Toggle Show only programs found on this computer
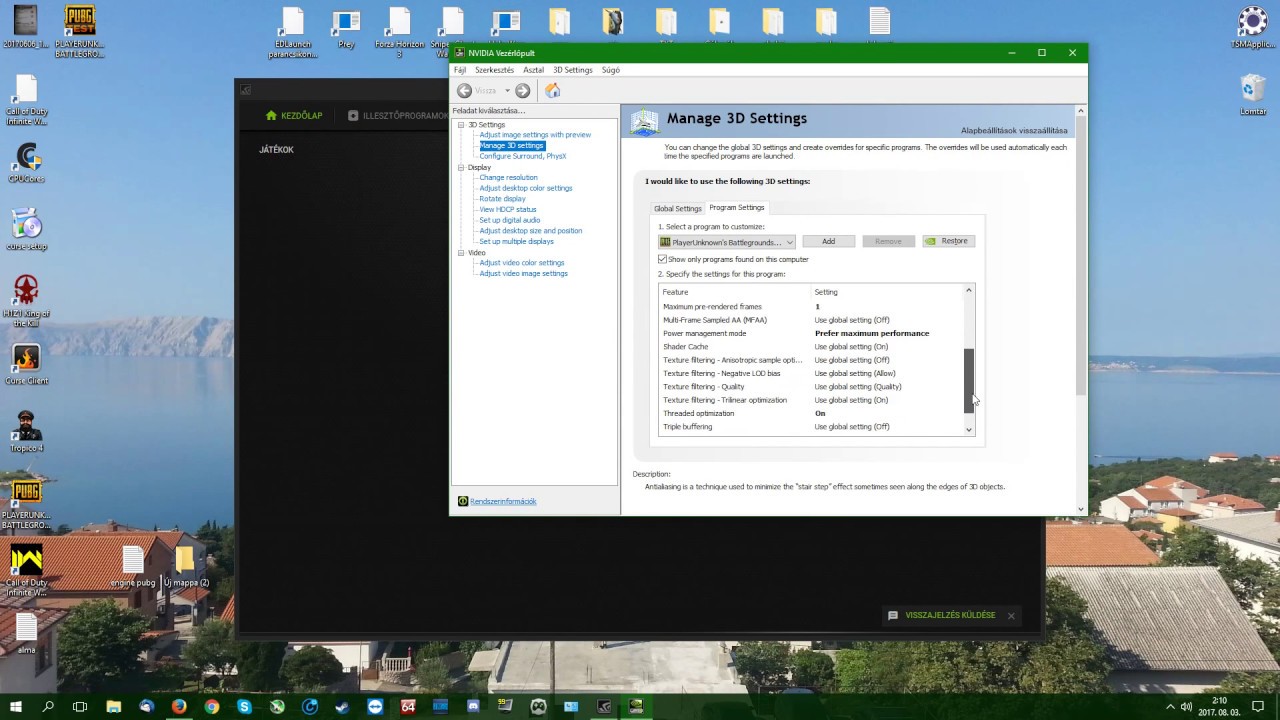The height and width of the screenshot is (720, 1280). pyautogui.click(x=662, y=259)
